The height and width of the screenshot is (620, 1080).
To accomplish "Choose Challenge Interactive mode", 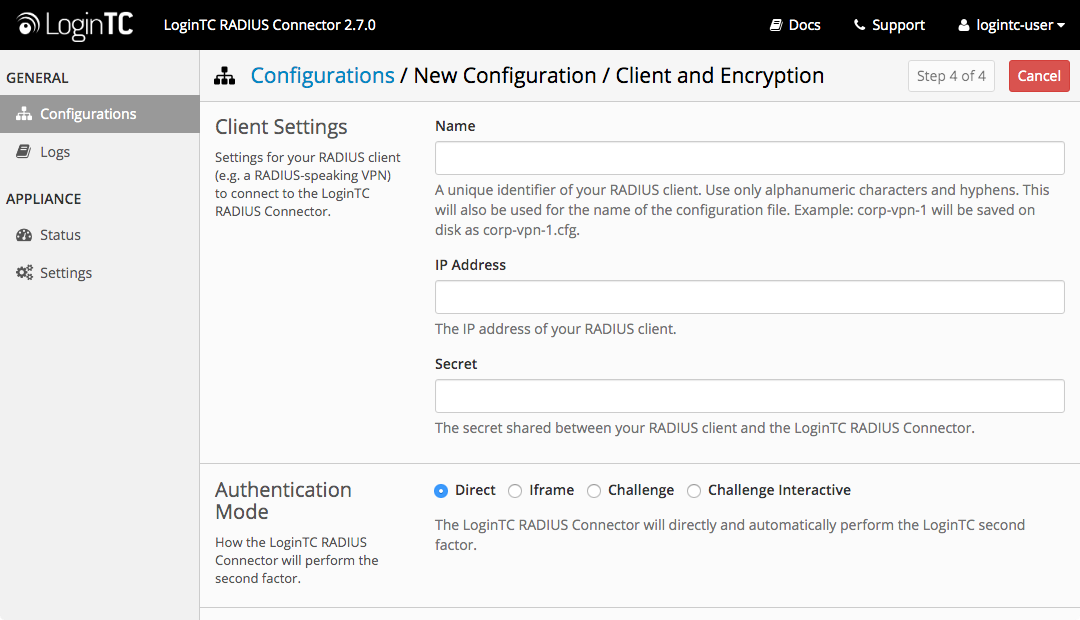I will (x=694, y=490).
